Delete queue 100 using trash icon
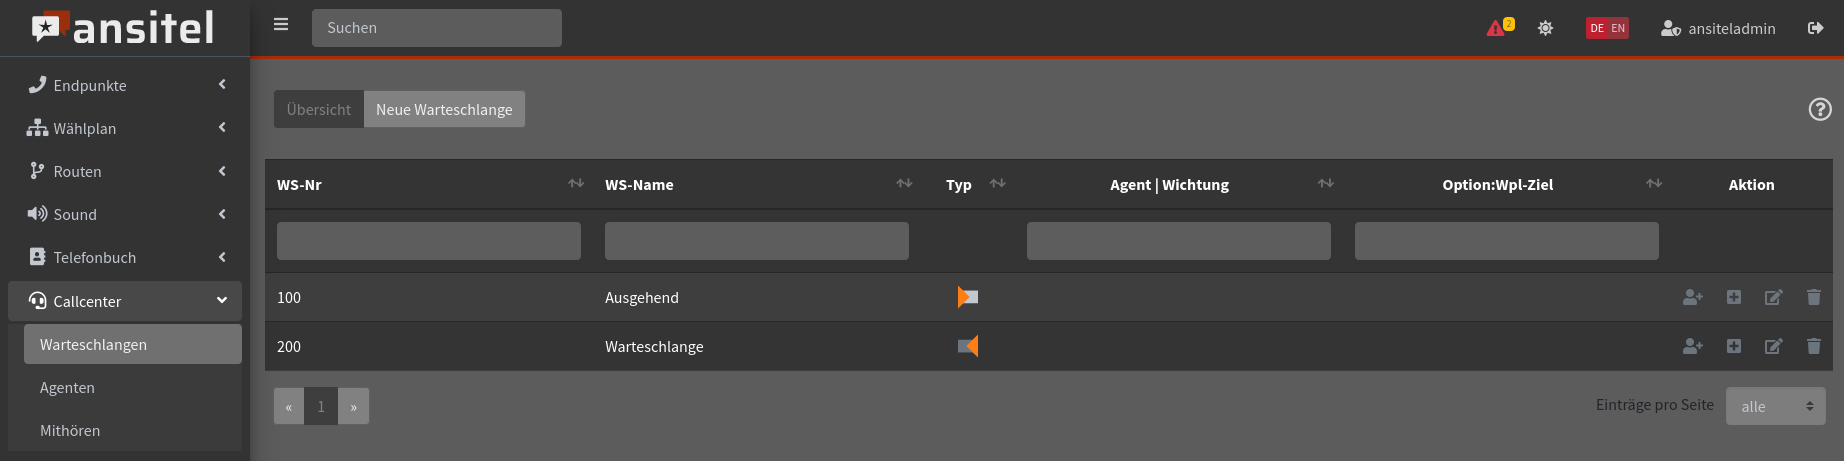The image size is (1844, 461). click(1813, 297)
